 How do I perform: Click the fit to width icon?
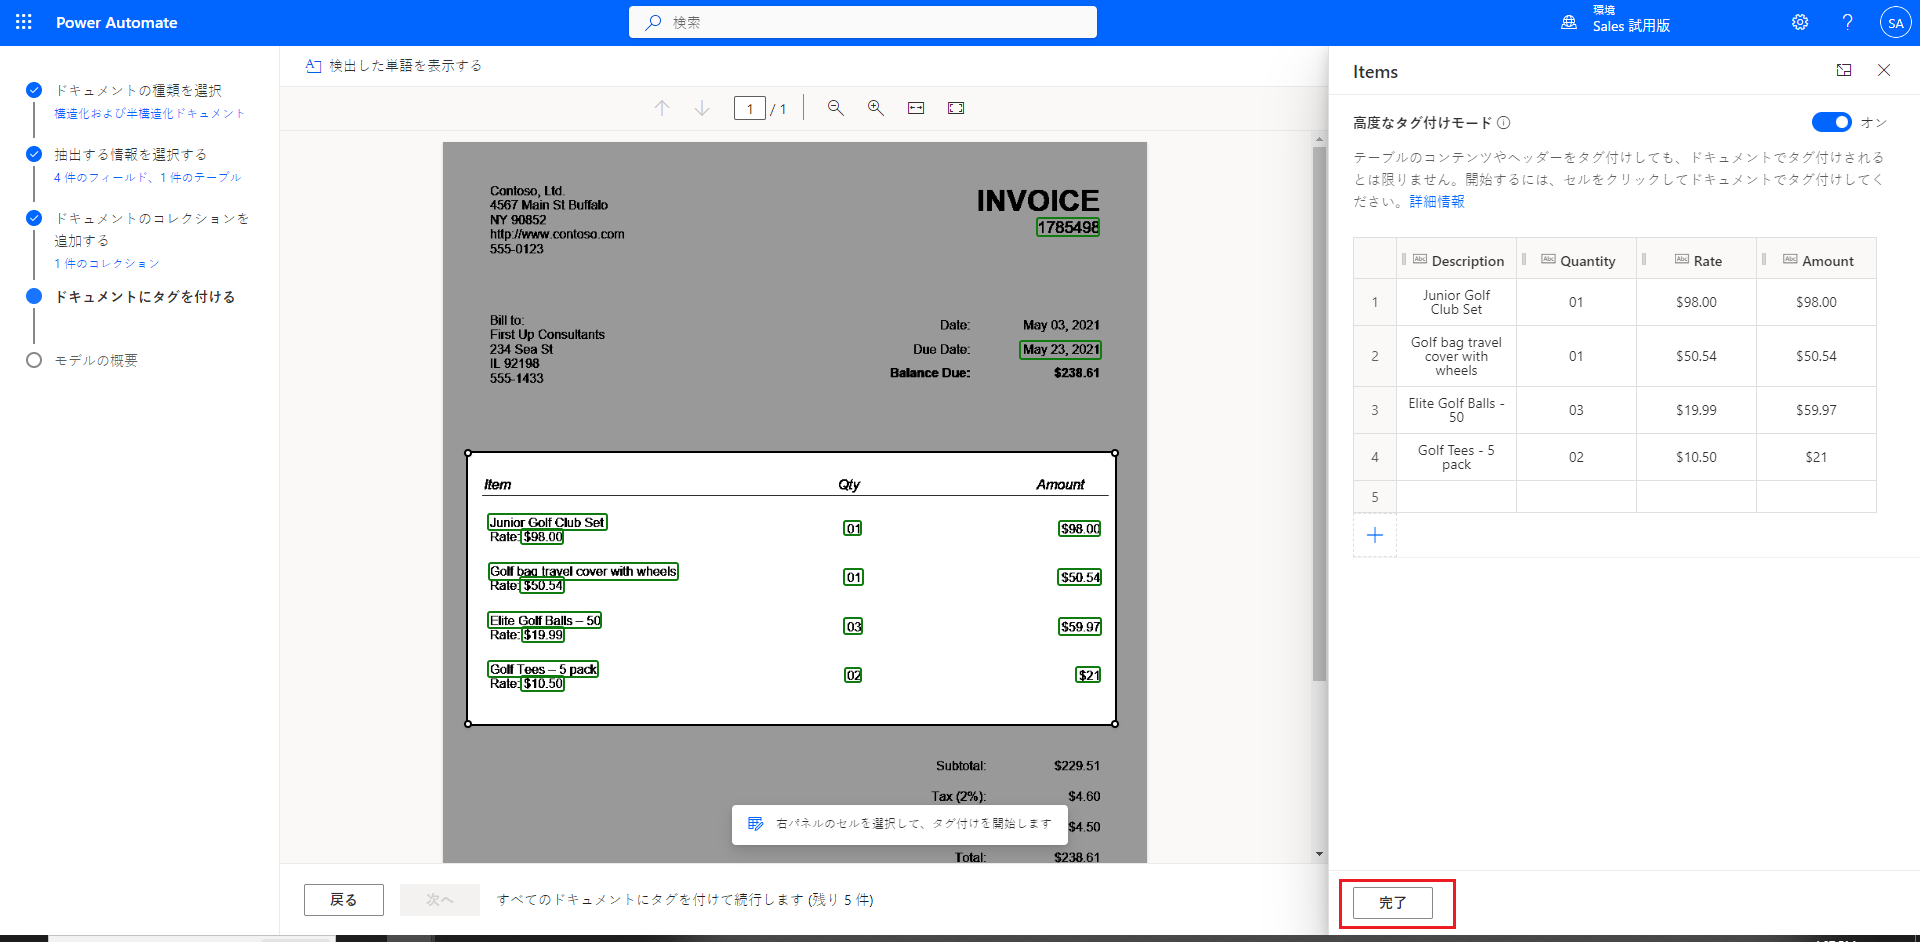[916, 108]
